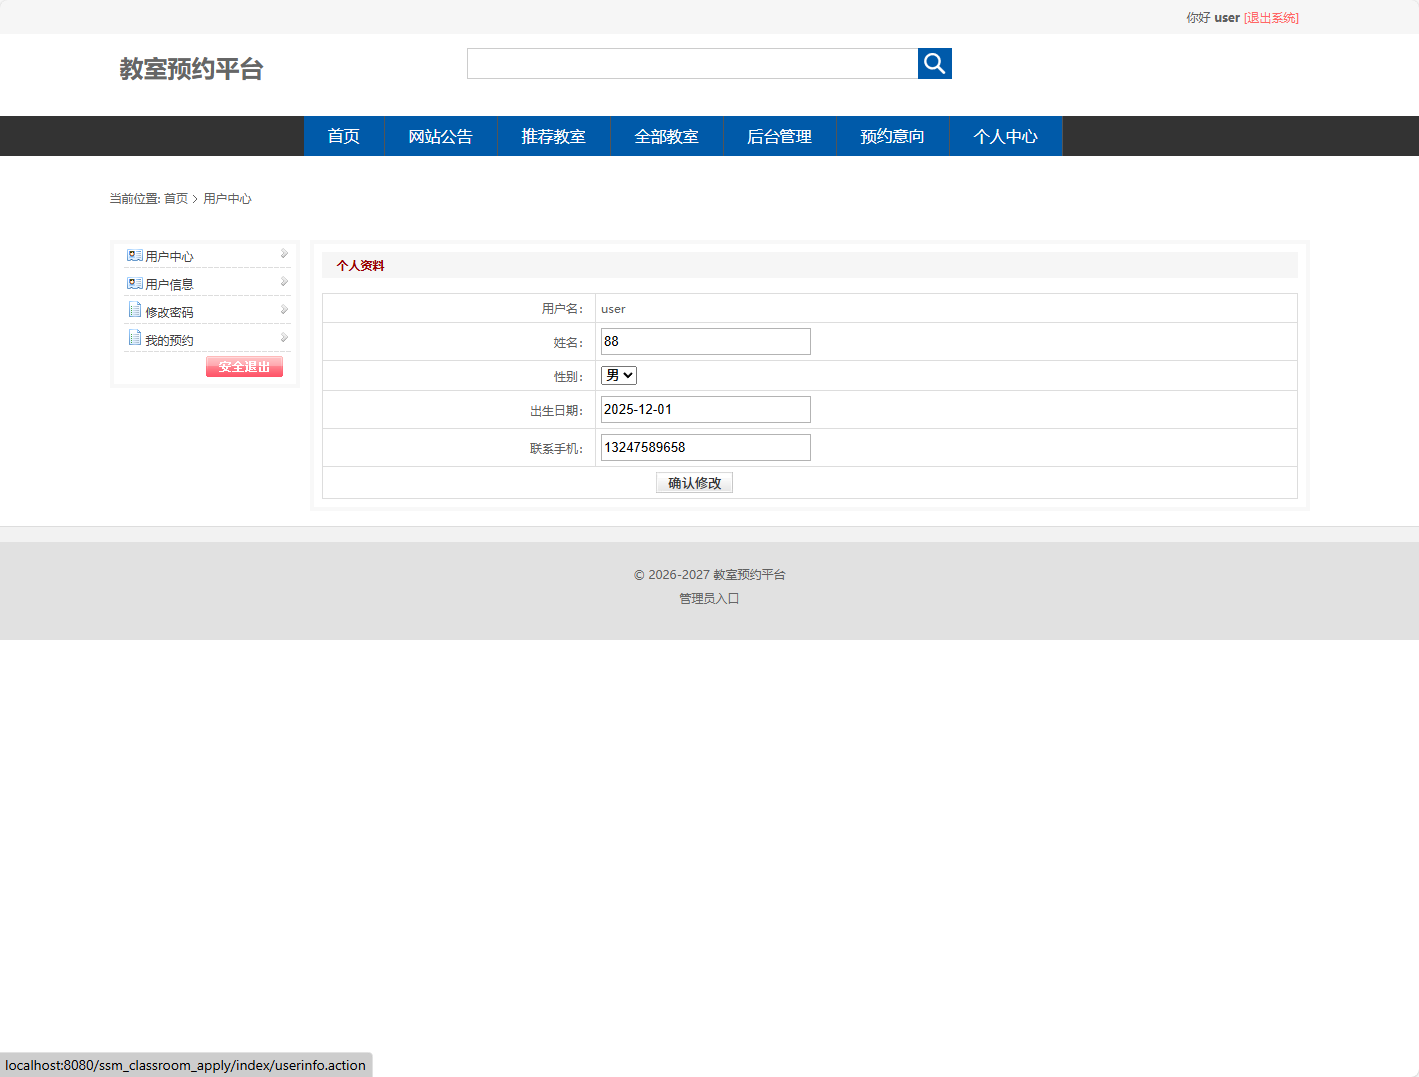Switch to the 网站公告 tab
This screenshot has height=1077, width=1419.
click(x=440, y=136)
